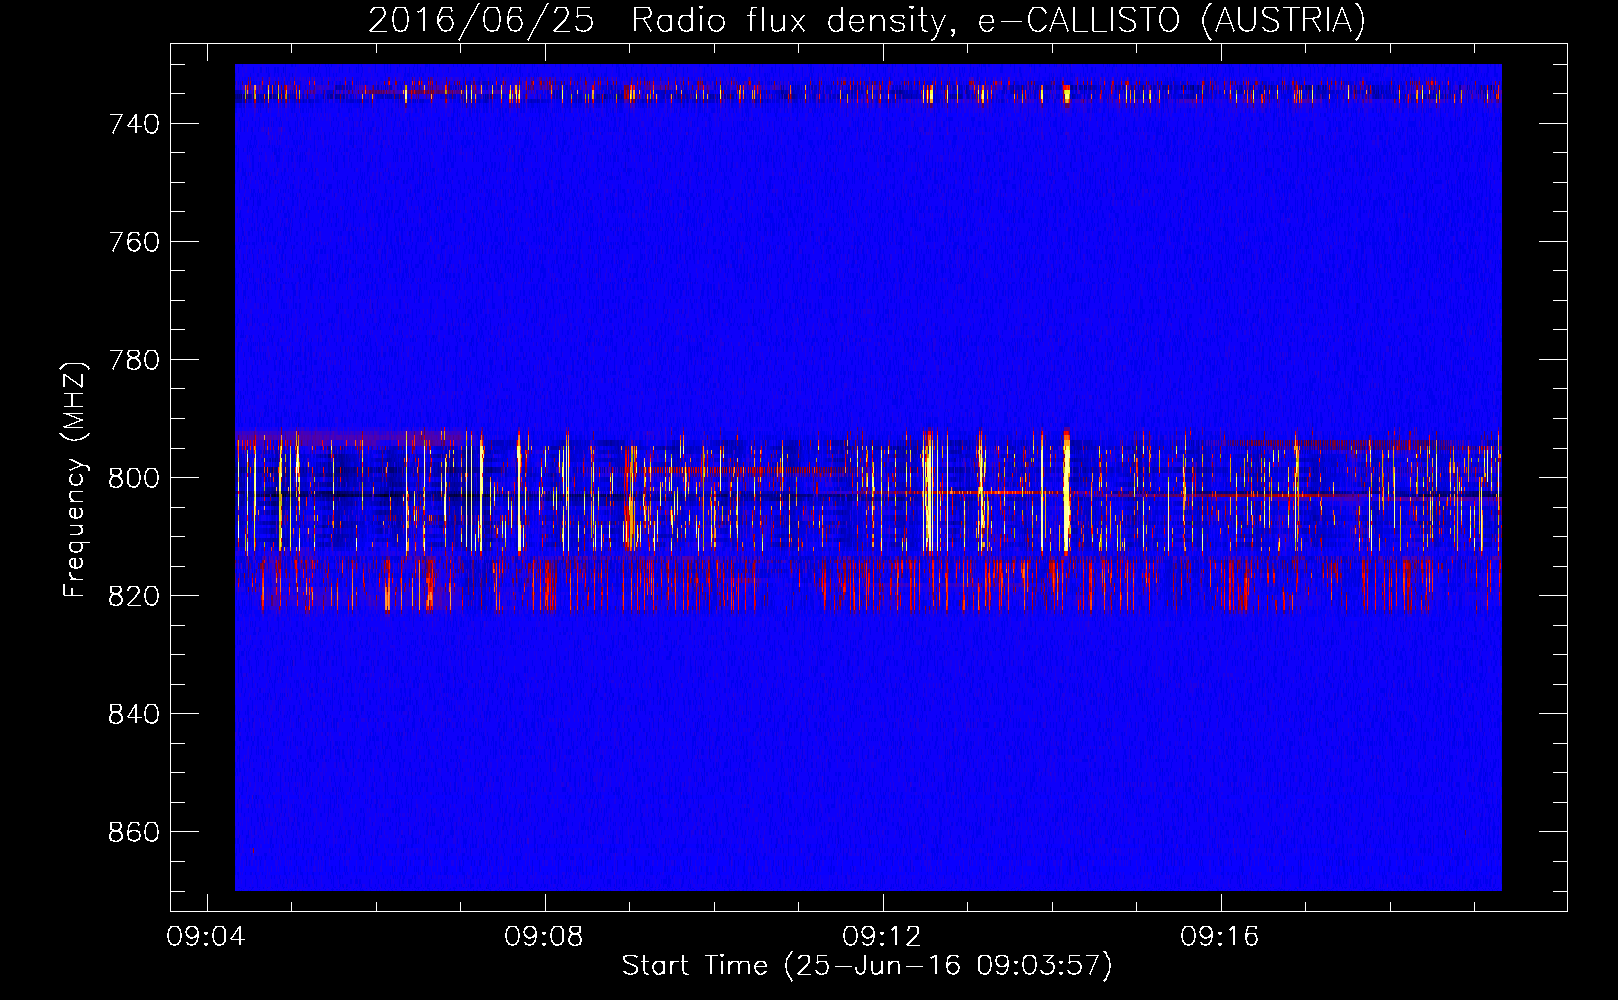This screenshot has width=1618, height=1000.
Task: Click the 740 frequency tick label
Action: 134,124
